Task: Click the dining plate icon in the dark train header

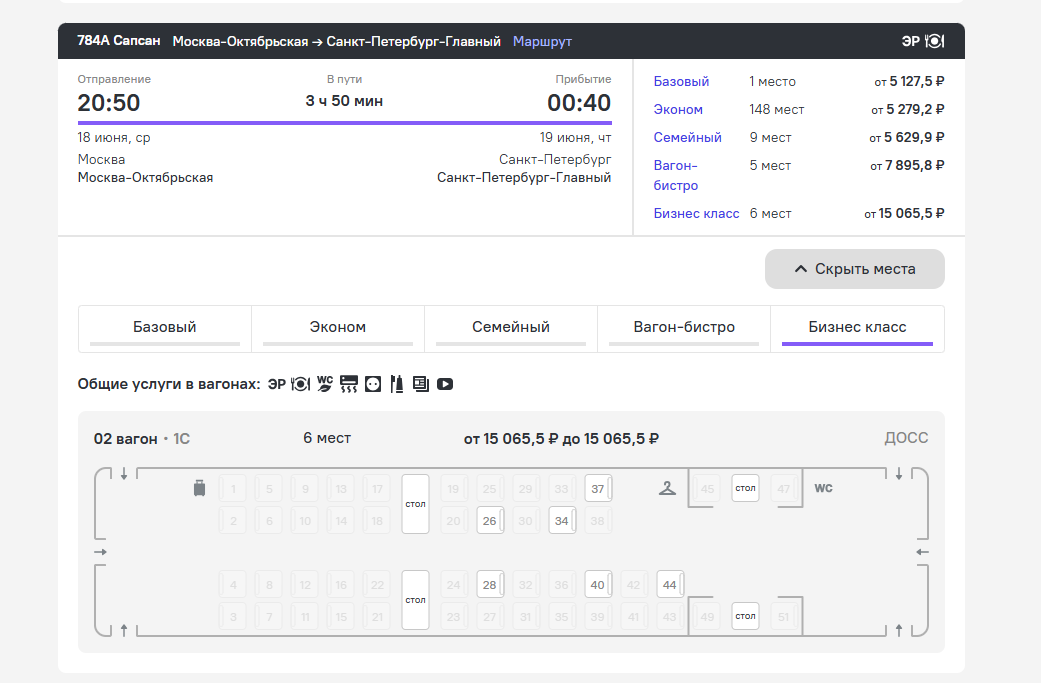Action: [934, 41]
